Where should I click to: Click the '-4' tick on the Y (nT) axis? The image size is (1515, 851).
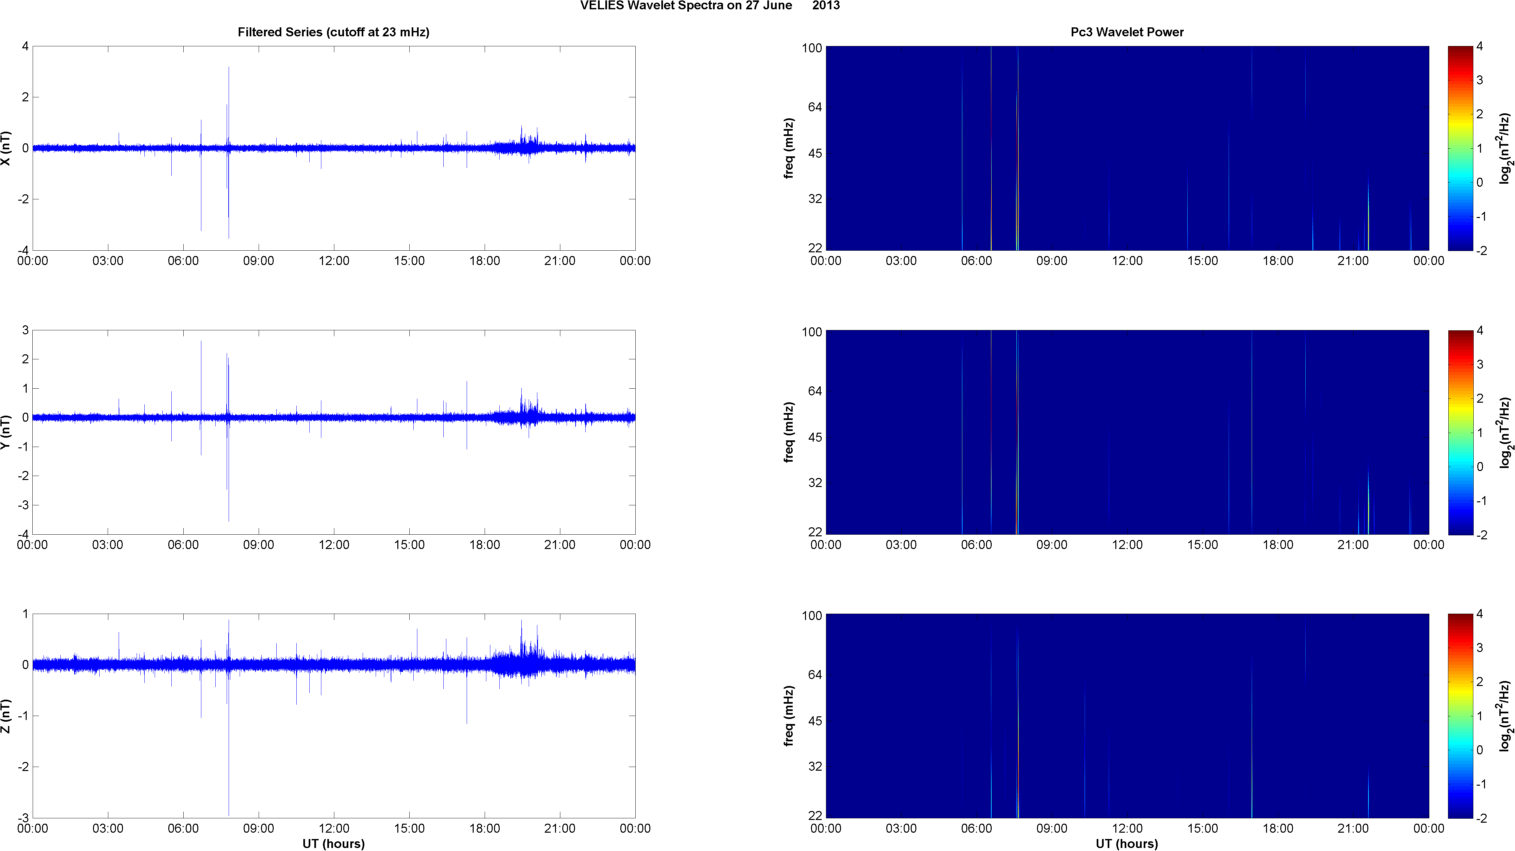(x=21, y=535)
